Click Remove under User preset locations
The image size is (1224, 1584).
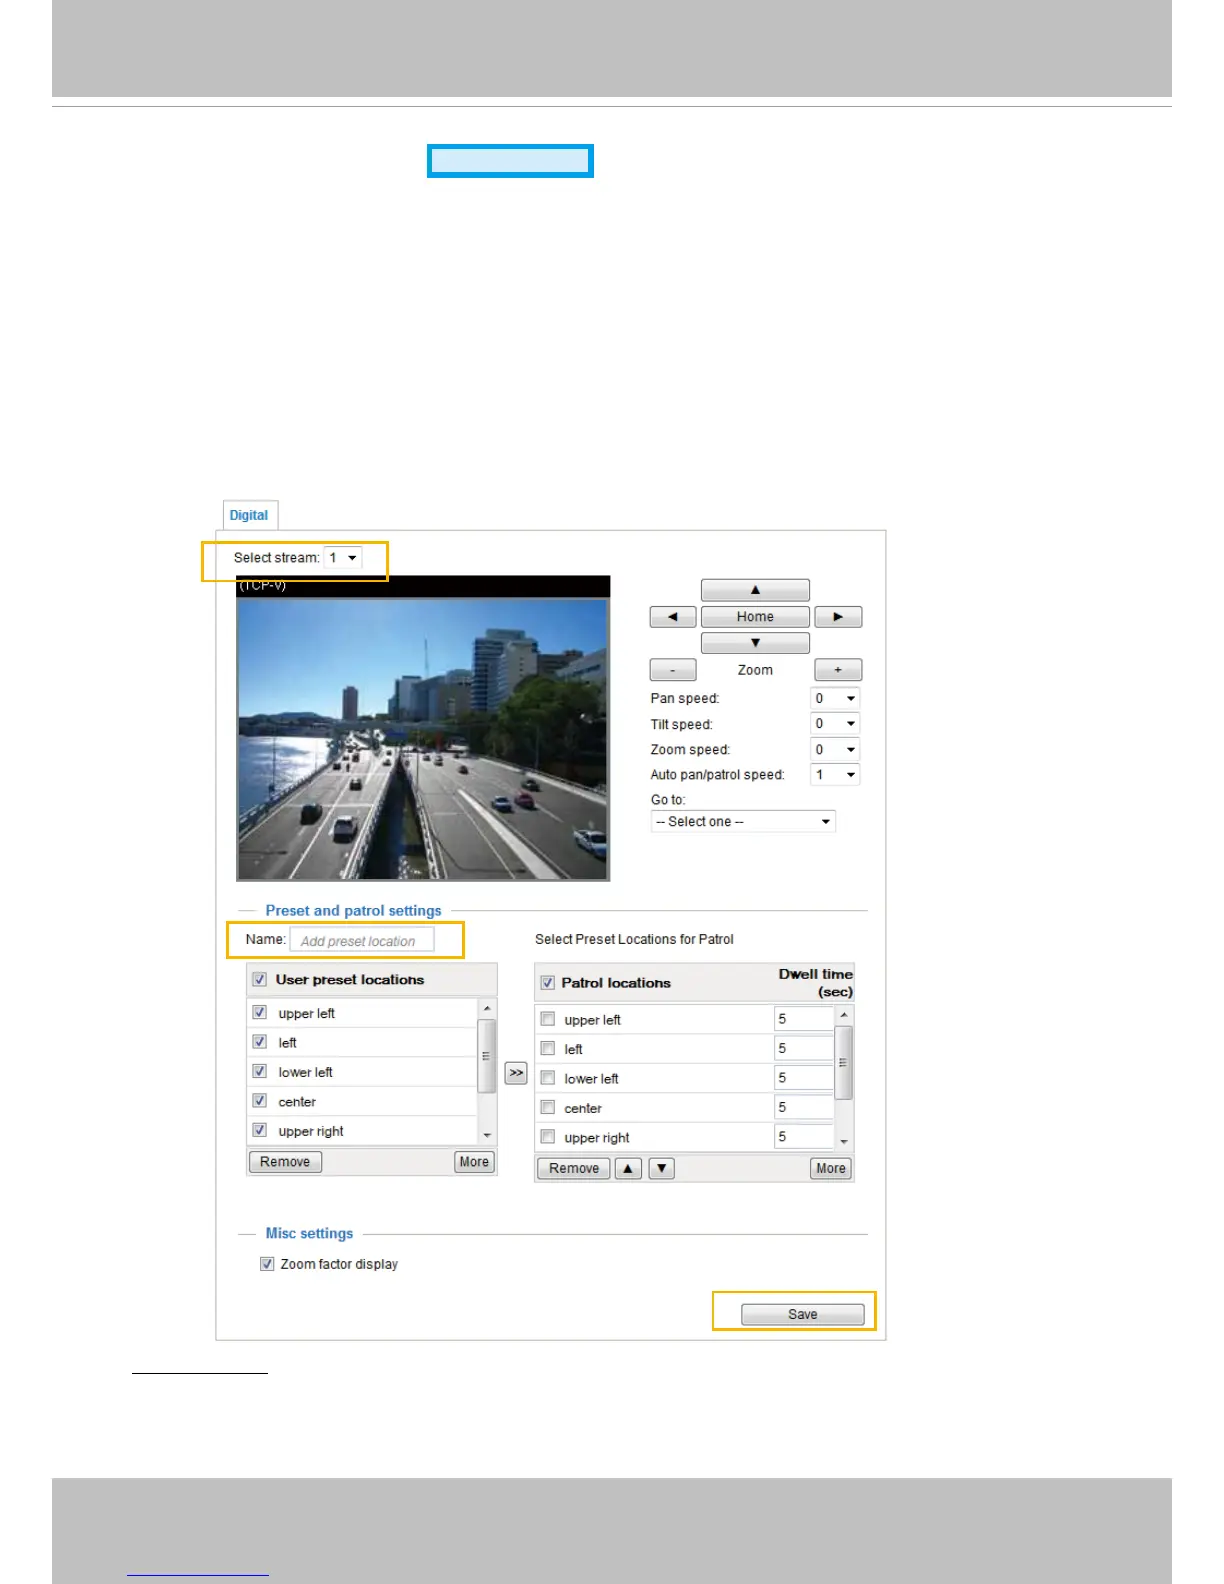[285, 1162]
